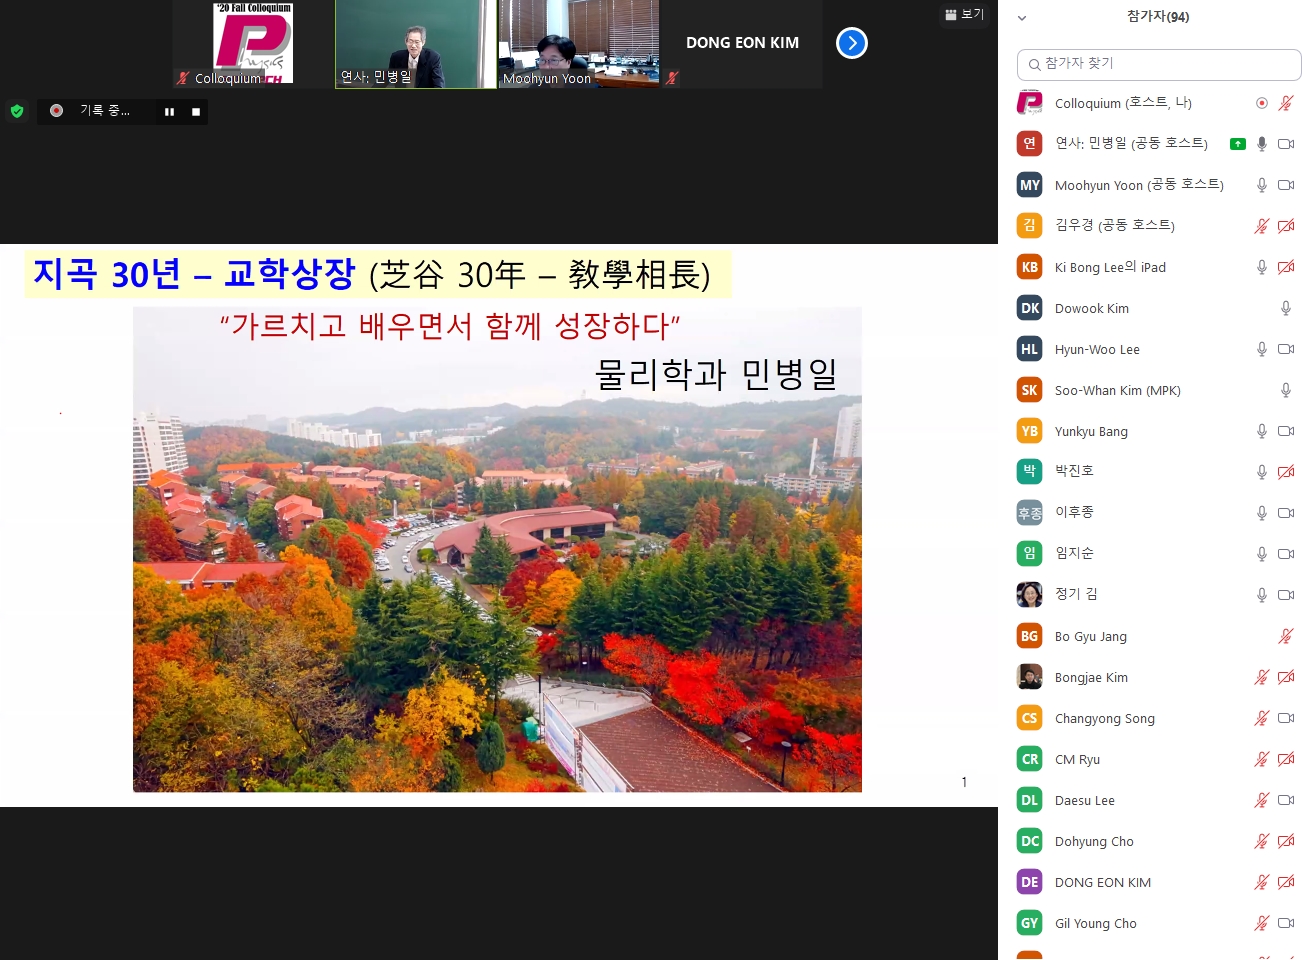
Task: Pause the recording
Action: (169, 112)
